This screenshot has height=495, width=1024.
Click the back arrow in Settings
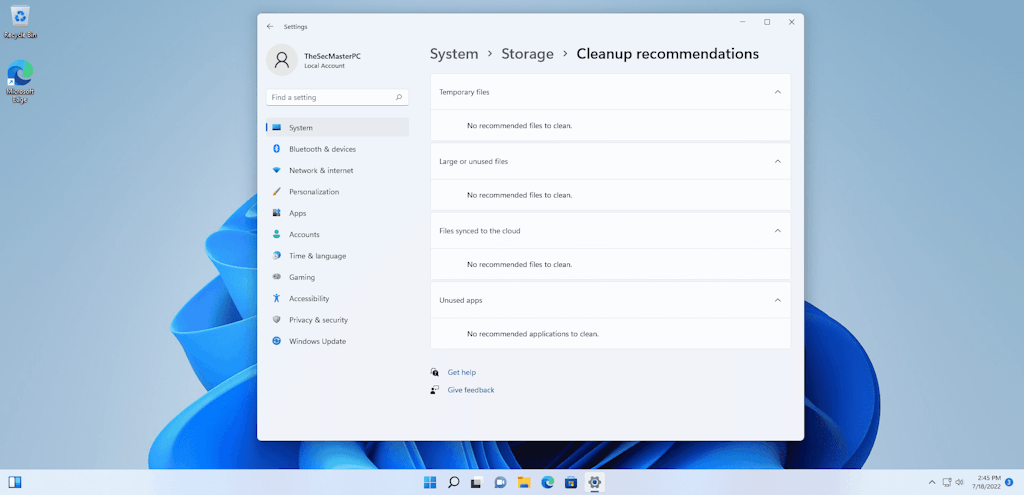point(270,27)
